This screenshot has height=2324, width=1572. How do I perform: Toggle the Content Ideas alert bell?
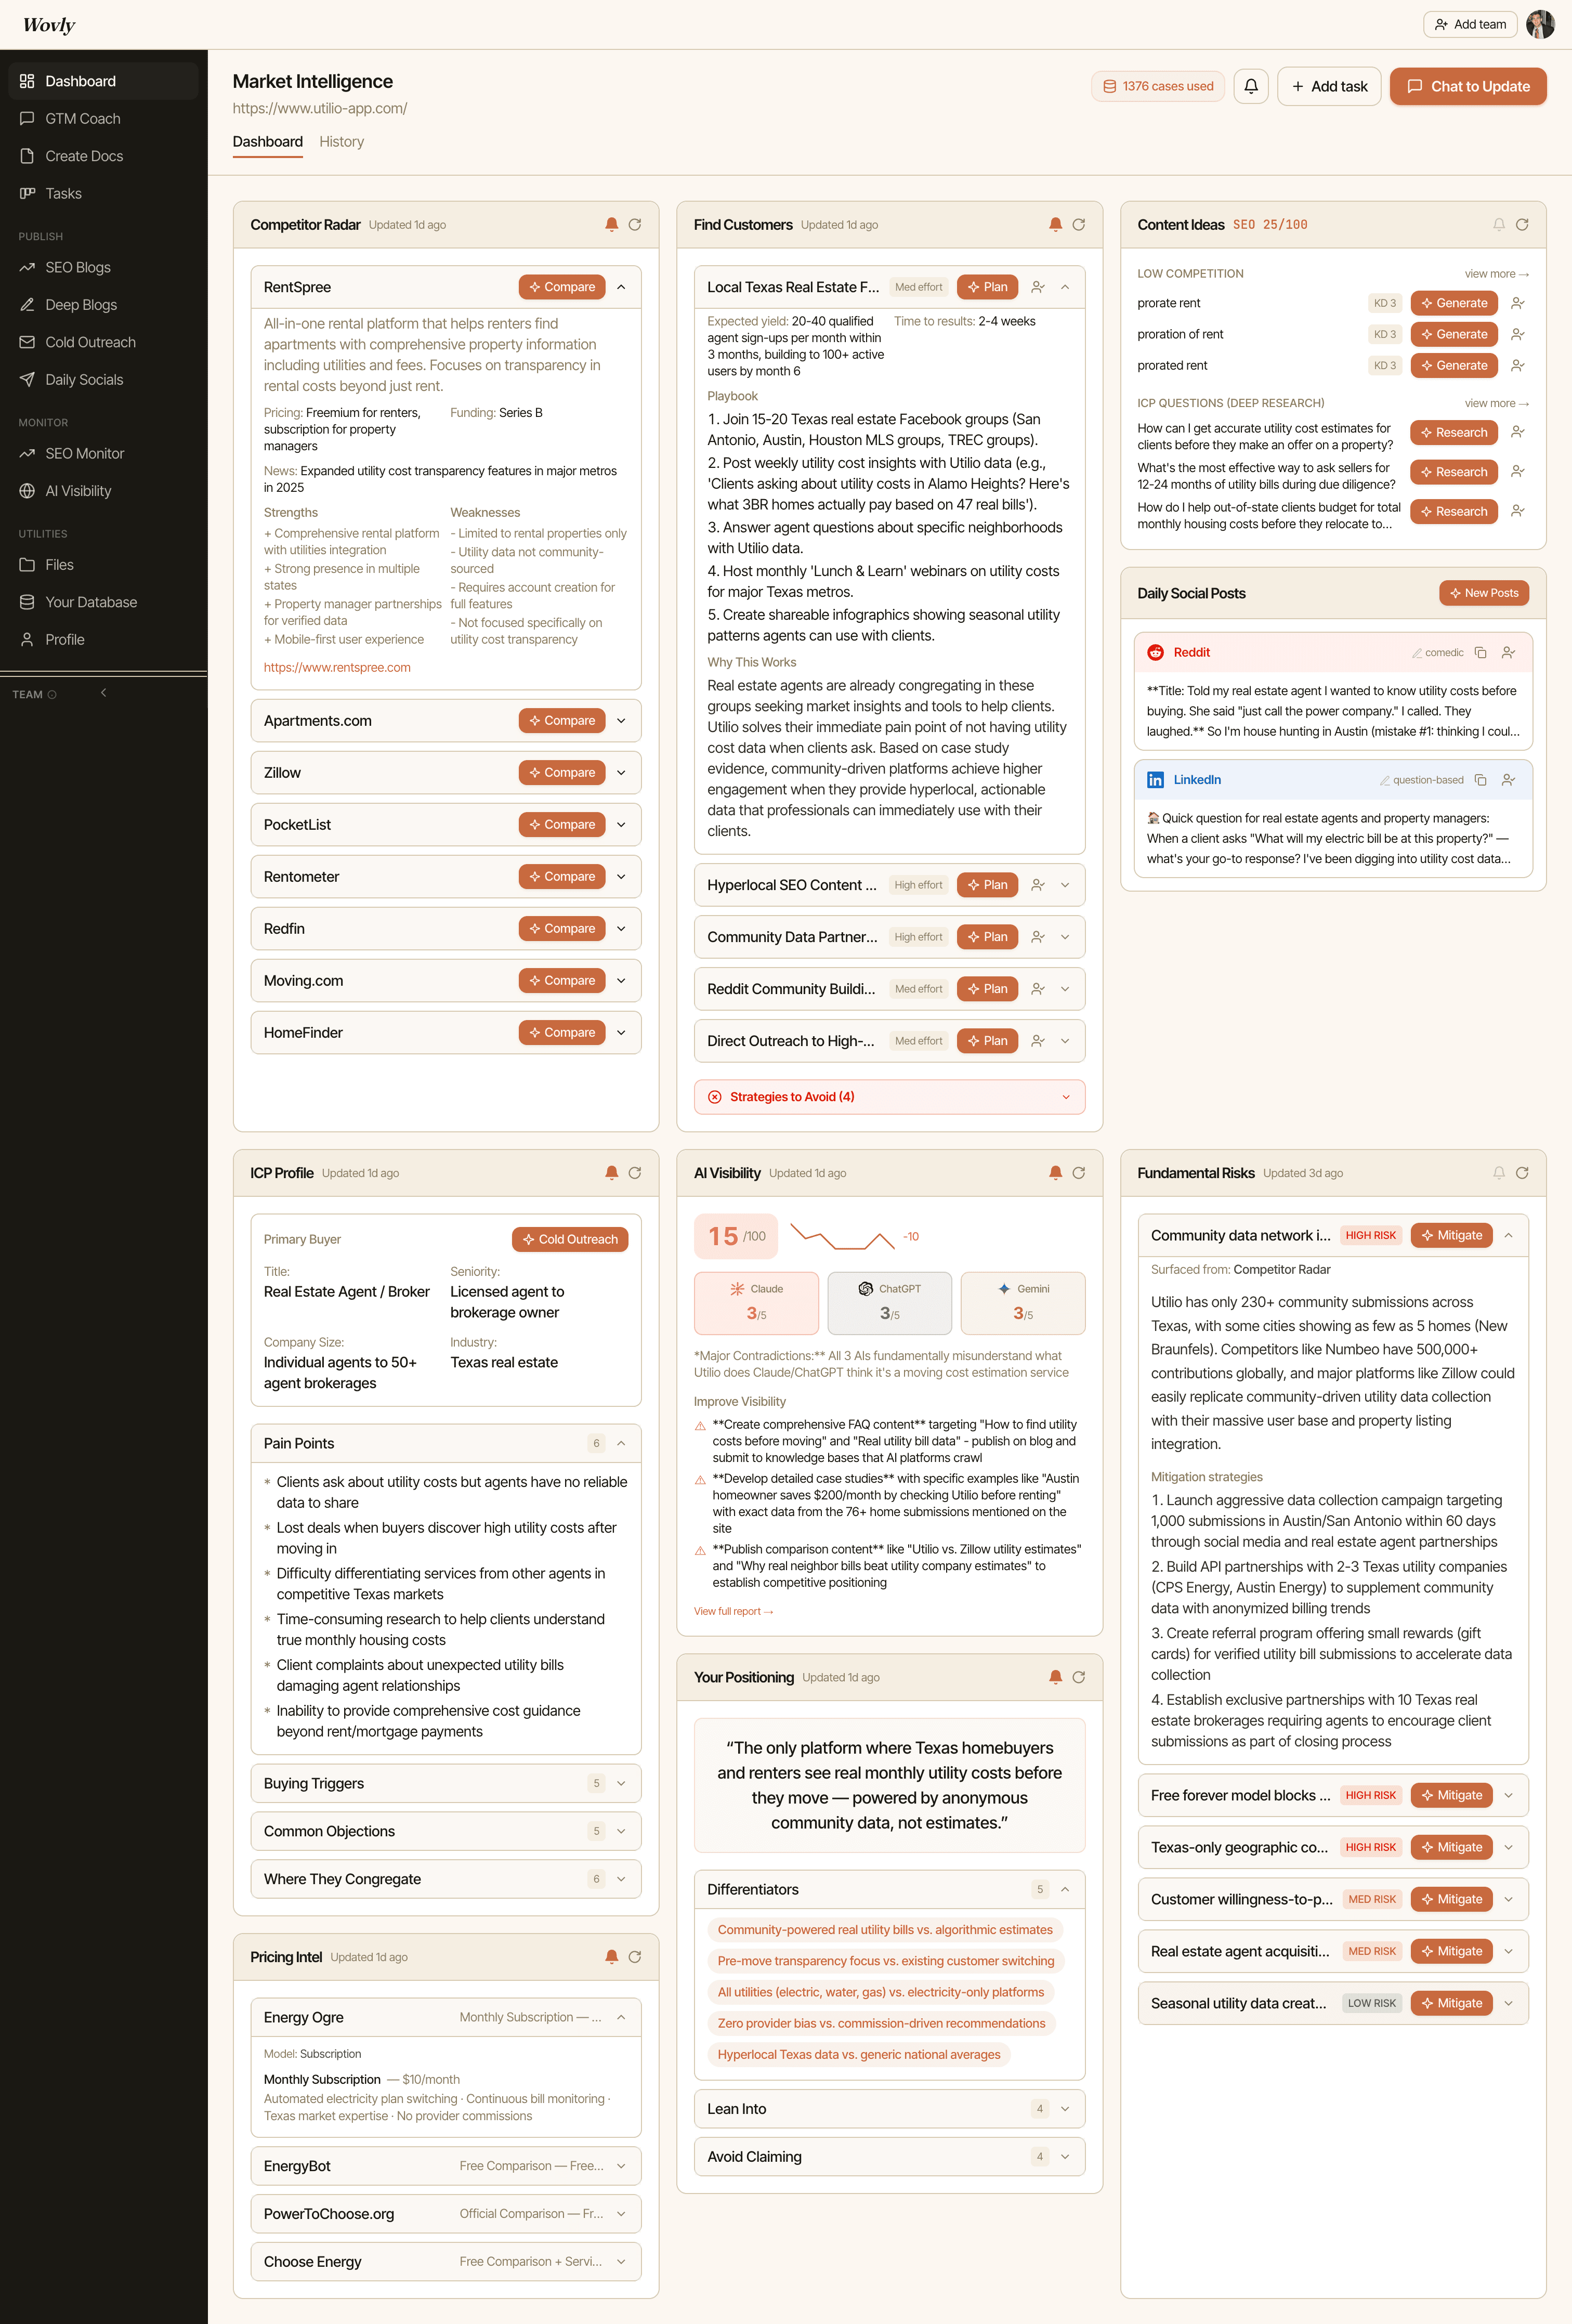coord(1499,225)
